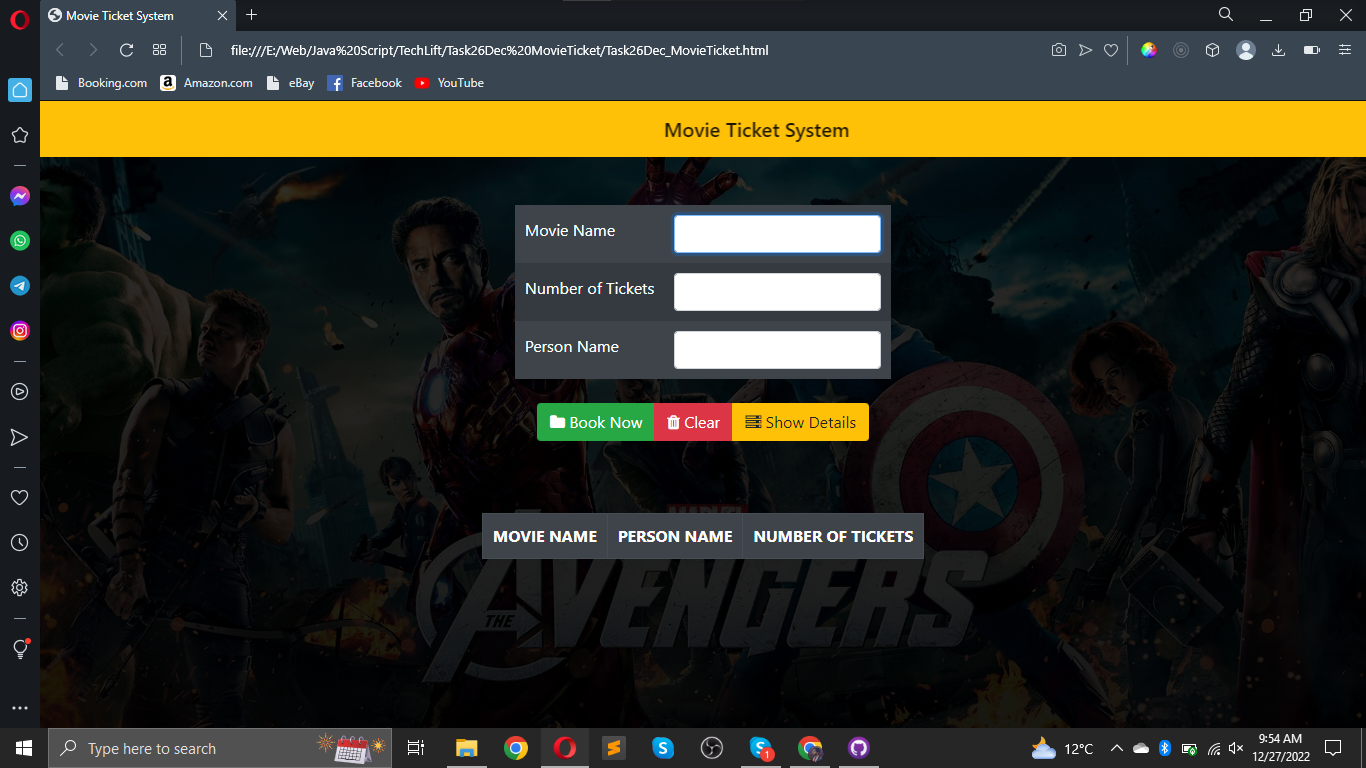Open a new tab with plus button
1366x768 pixels.
click(x=251, y=15)
